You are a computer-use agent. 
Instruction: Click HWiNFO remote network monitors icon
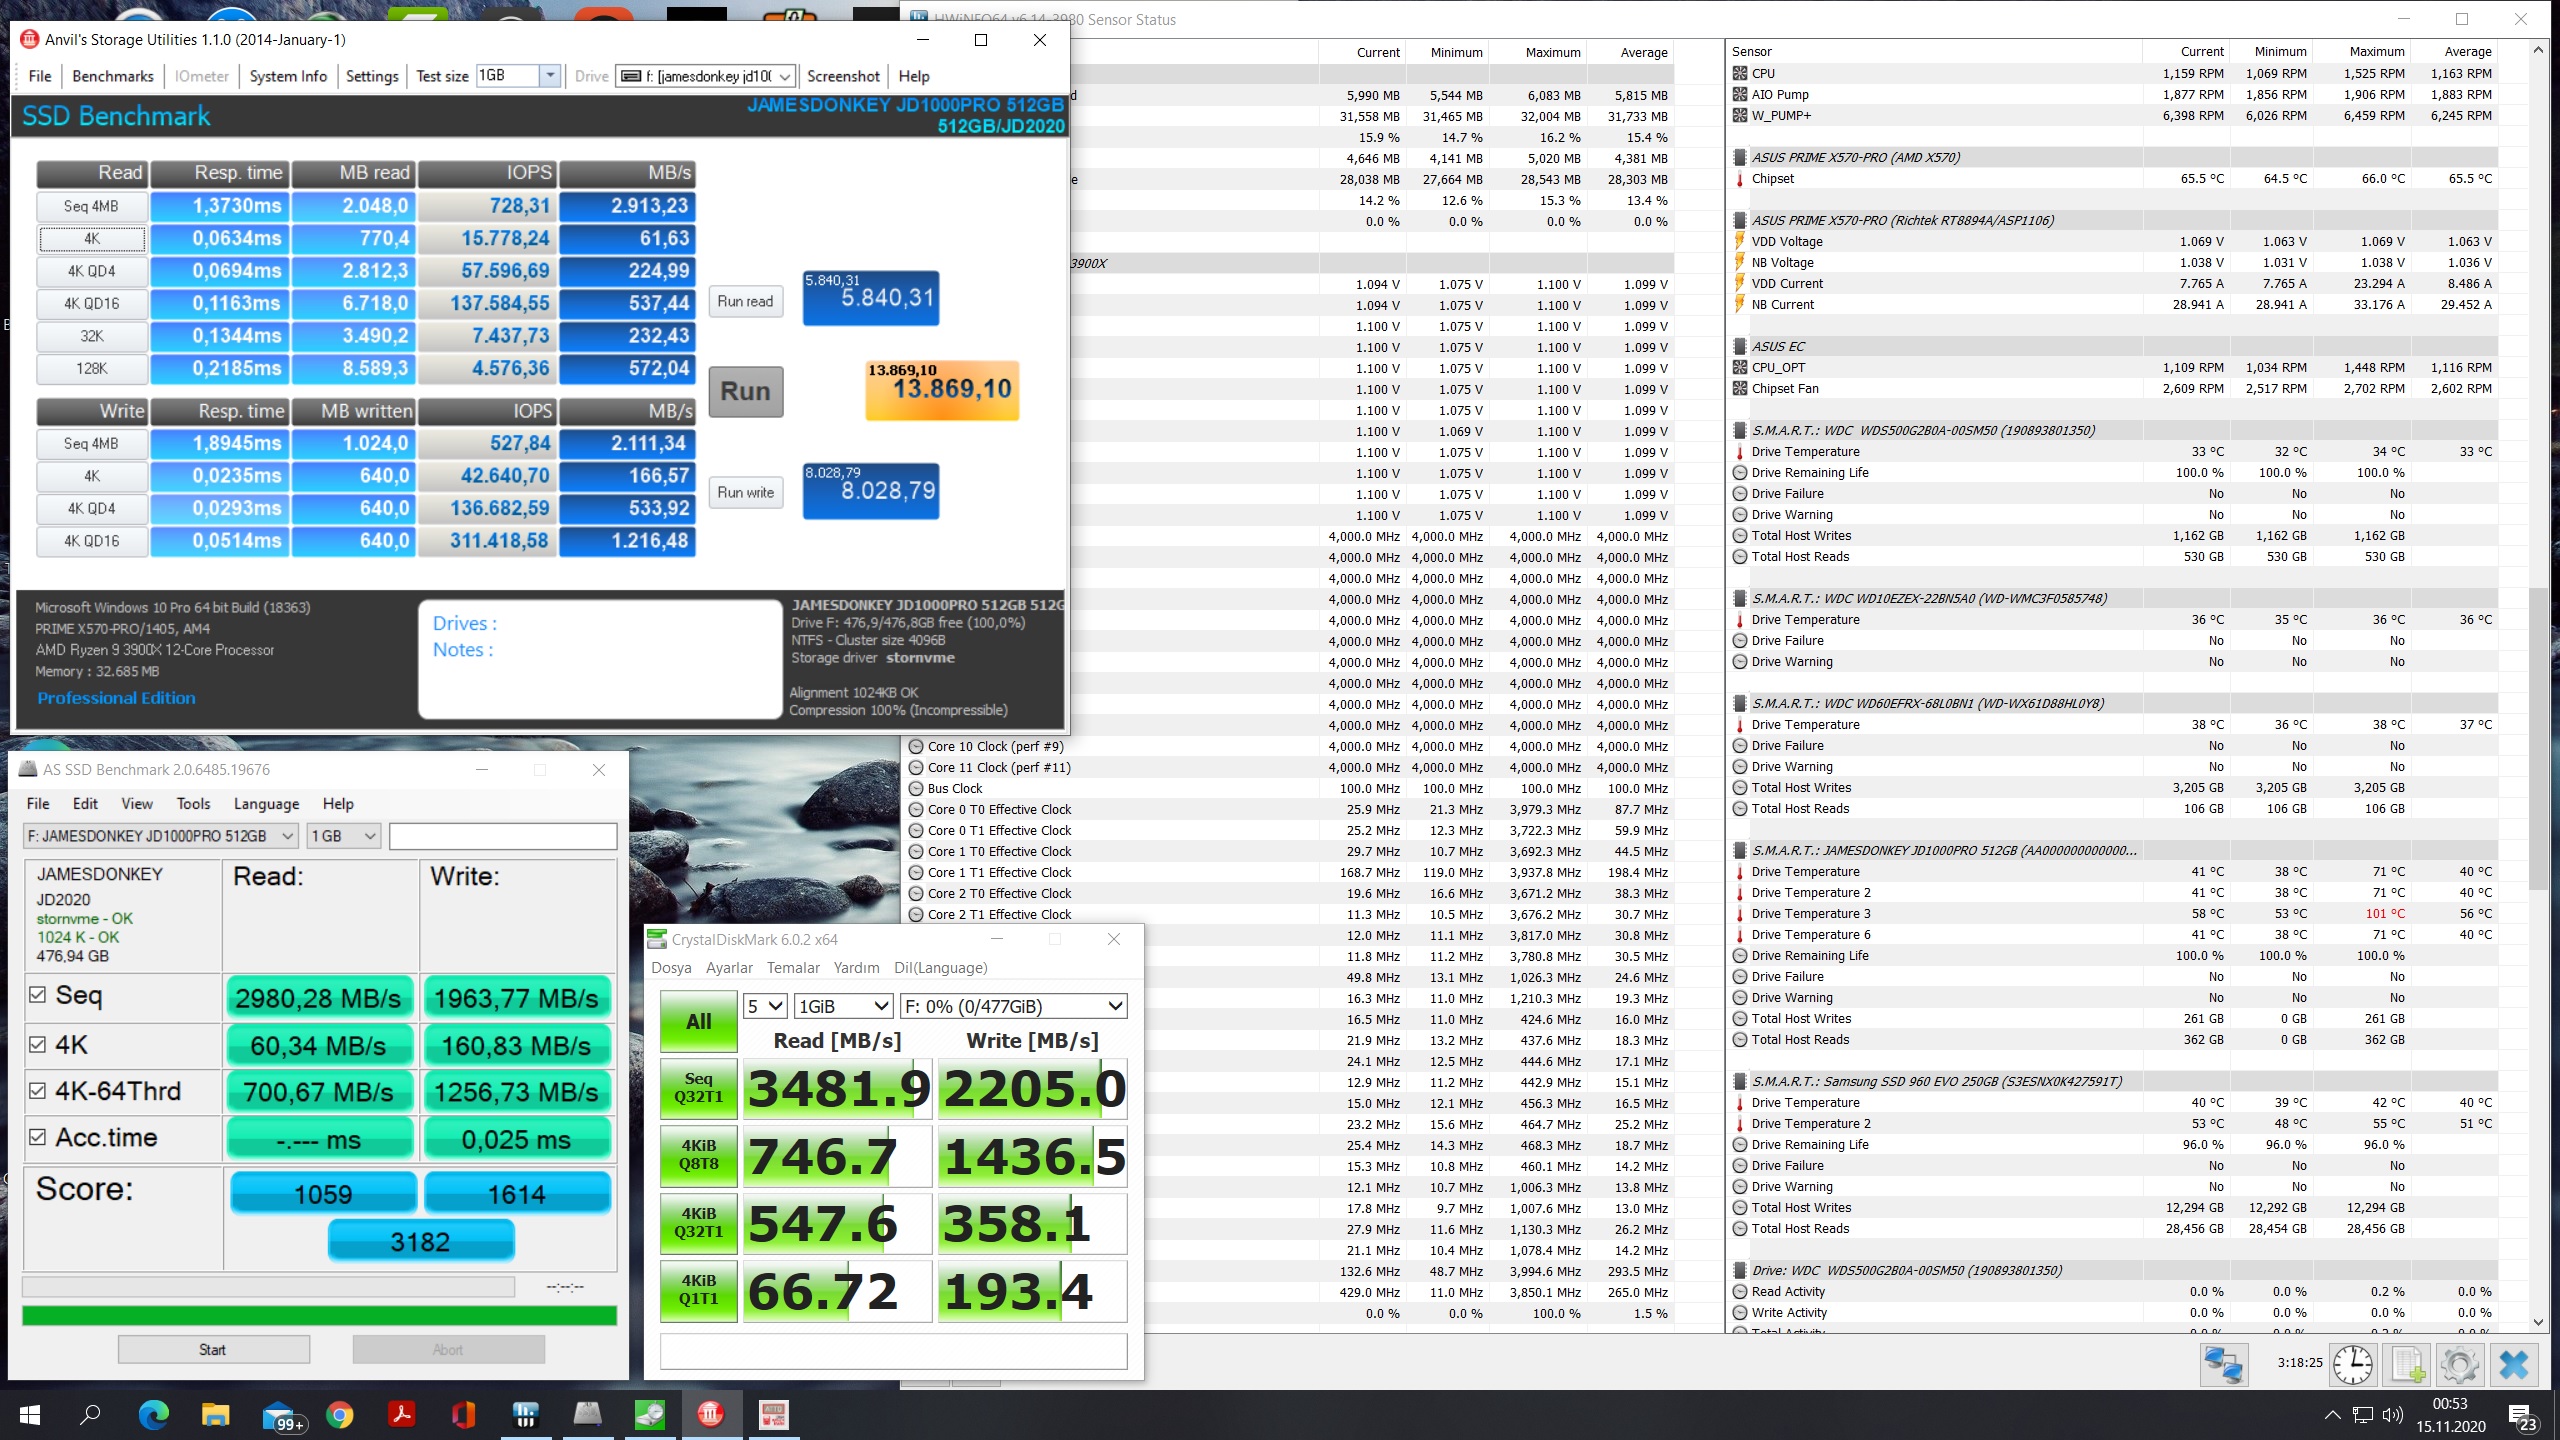2224,1364
